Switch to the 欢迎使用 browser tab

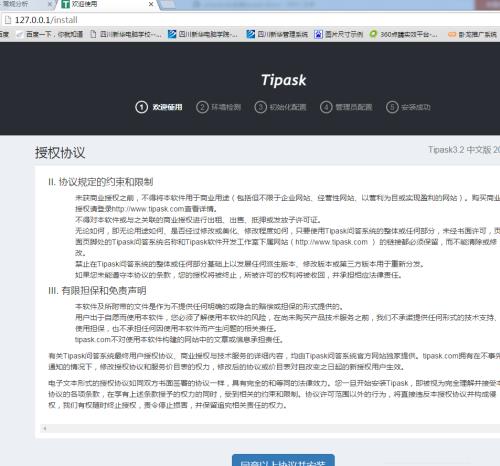(108, 4)
